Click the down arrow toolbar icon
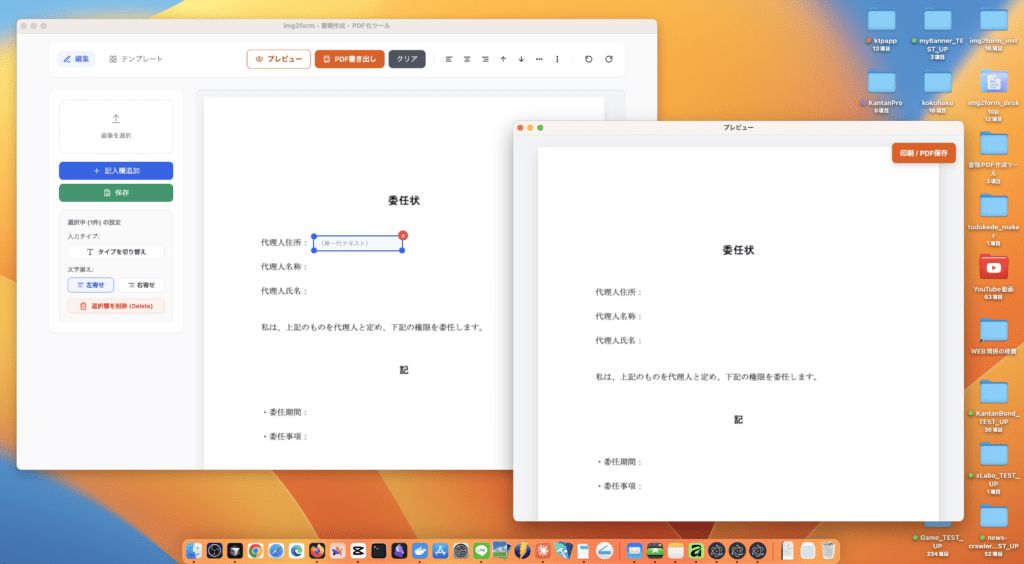Viewport: 1024px width, 564px height. 521,59
